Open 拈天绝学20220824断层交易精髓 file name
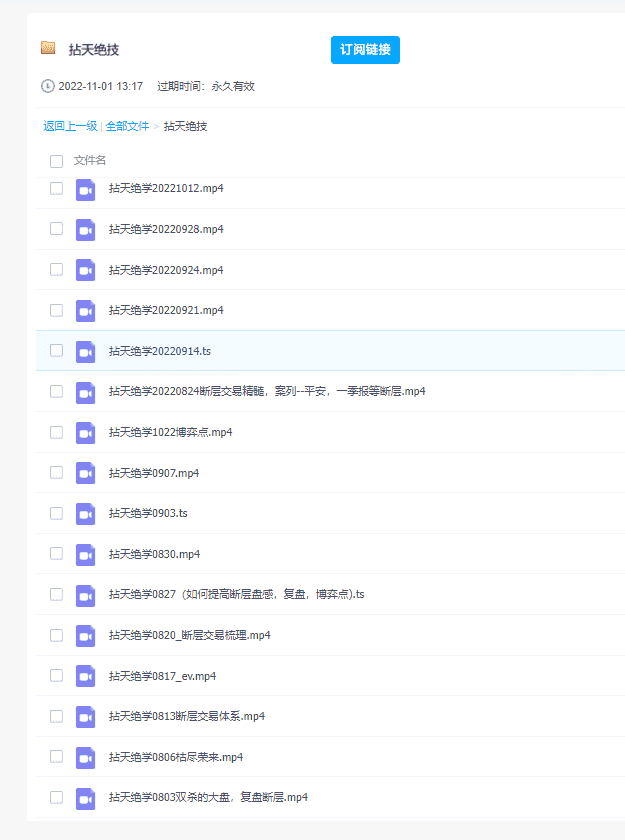 pos(267,392)
